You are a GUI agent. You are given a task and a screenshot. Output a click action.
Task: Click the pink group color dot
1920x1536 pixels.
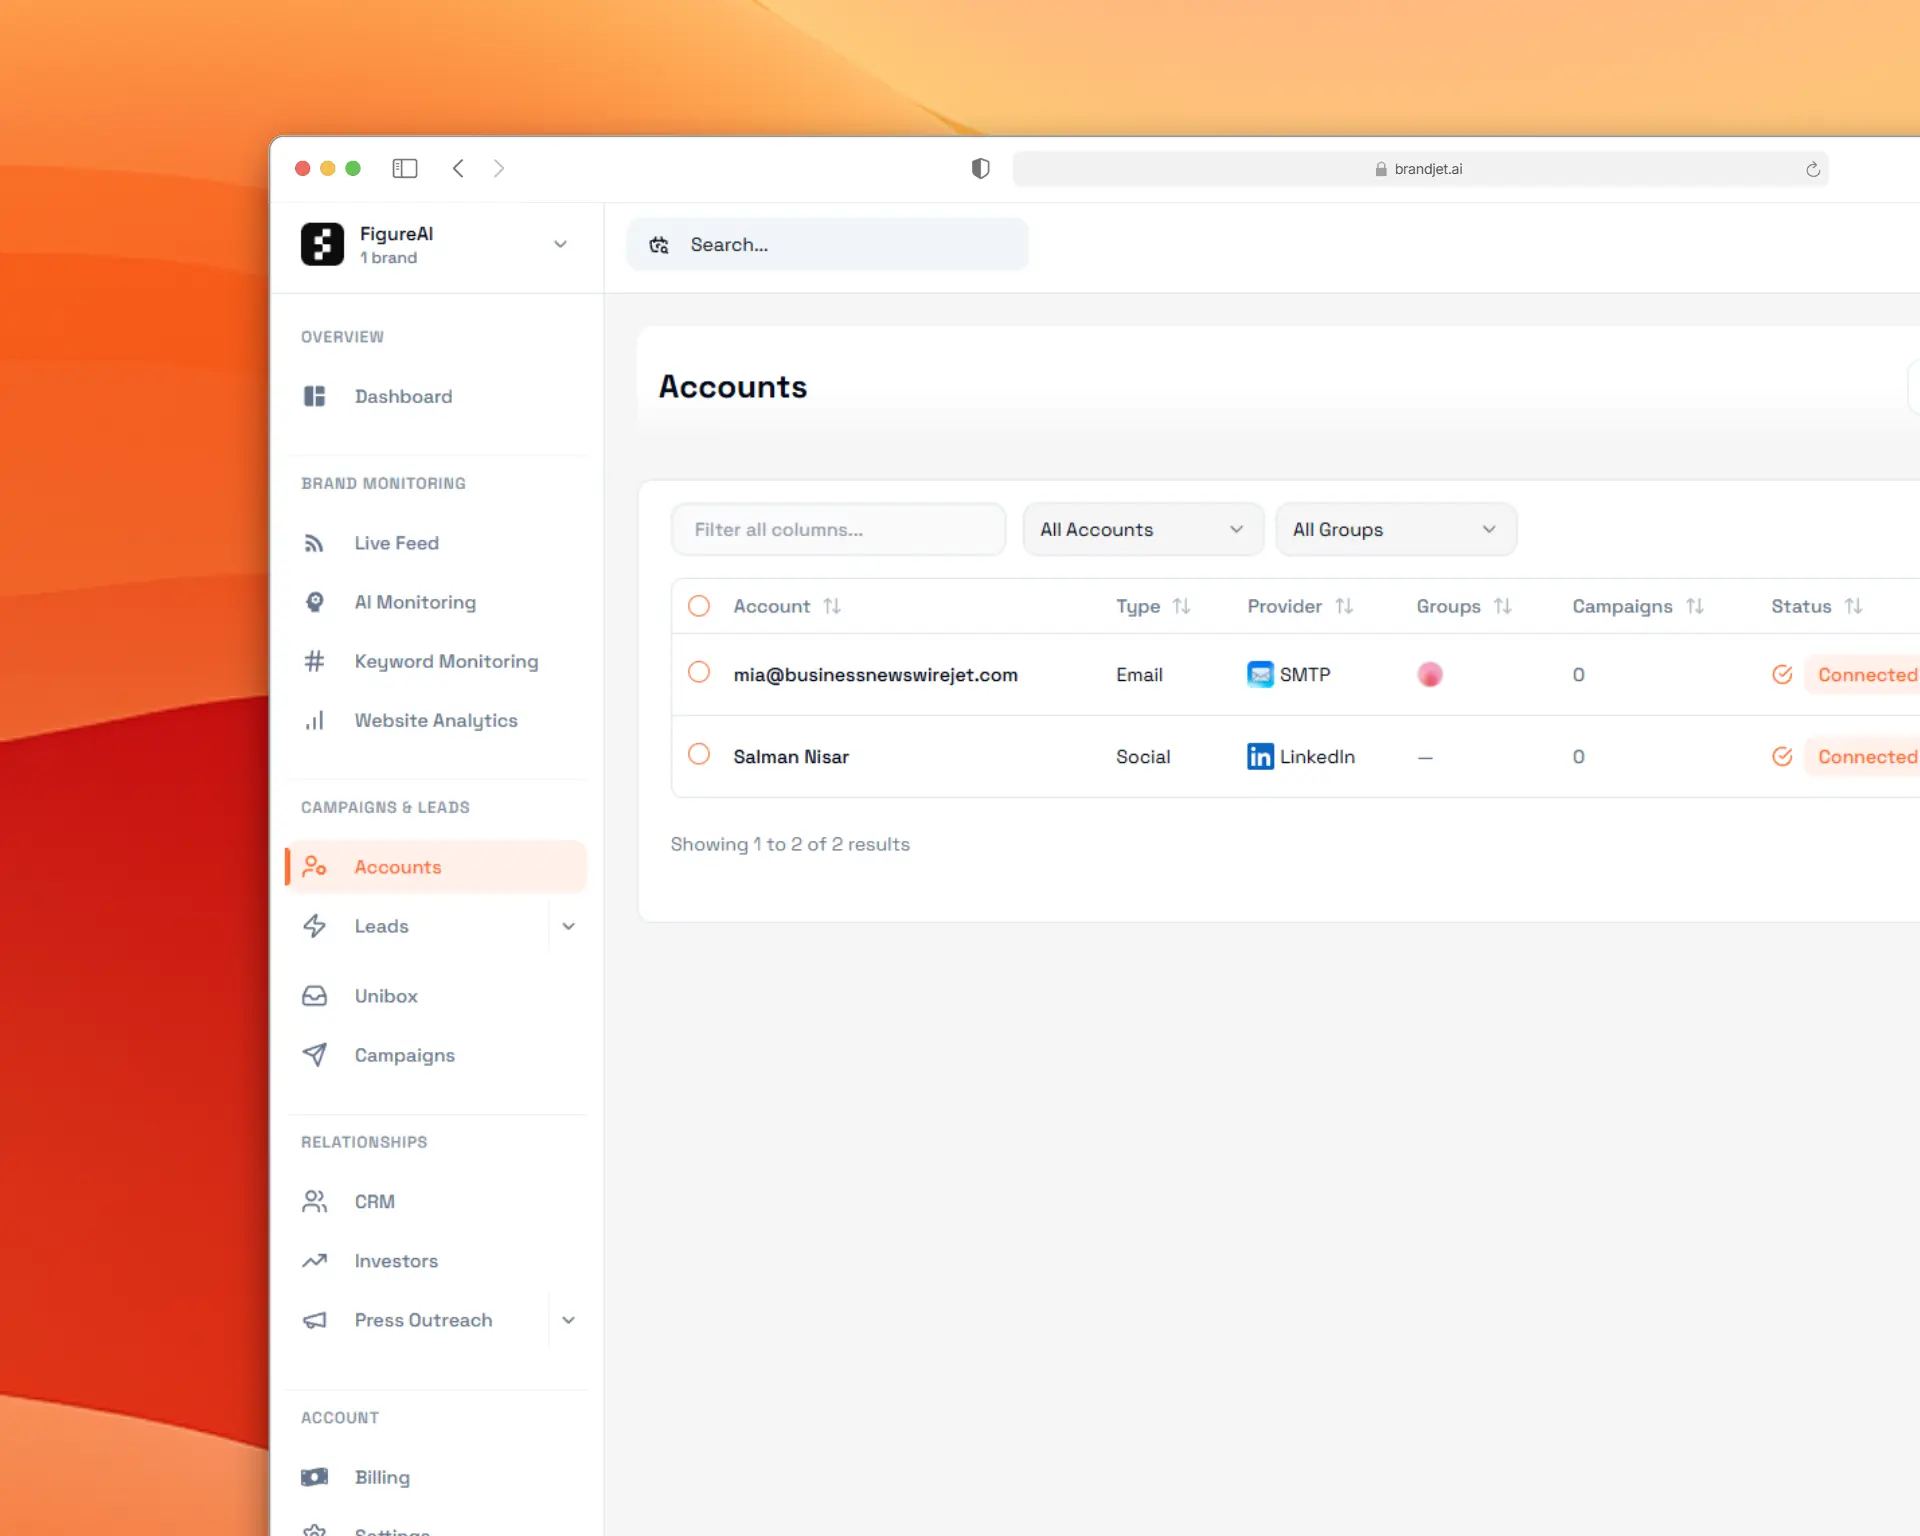coord(1430,674)
